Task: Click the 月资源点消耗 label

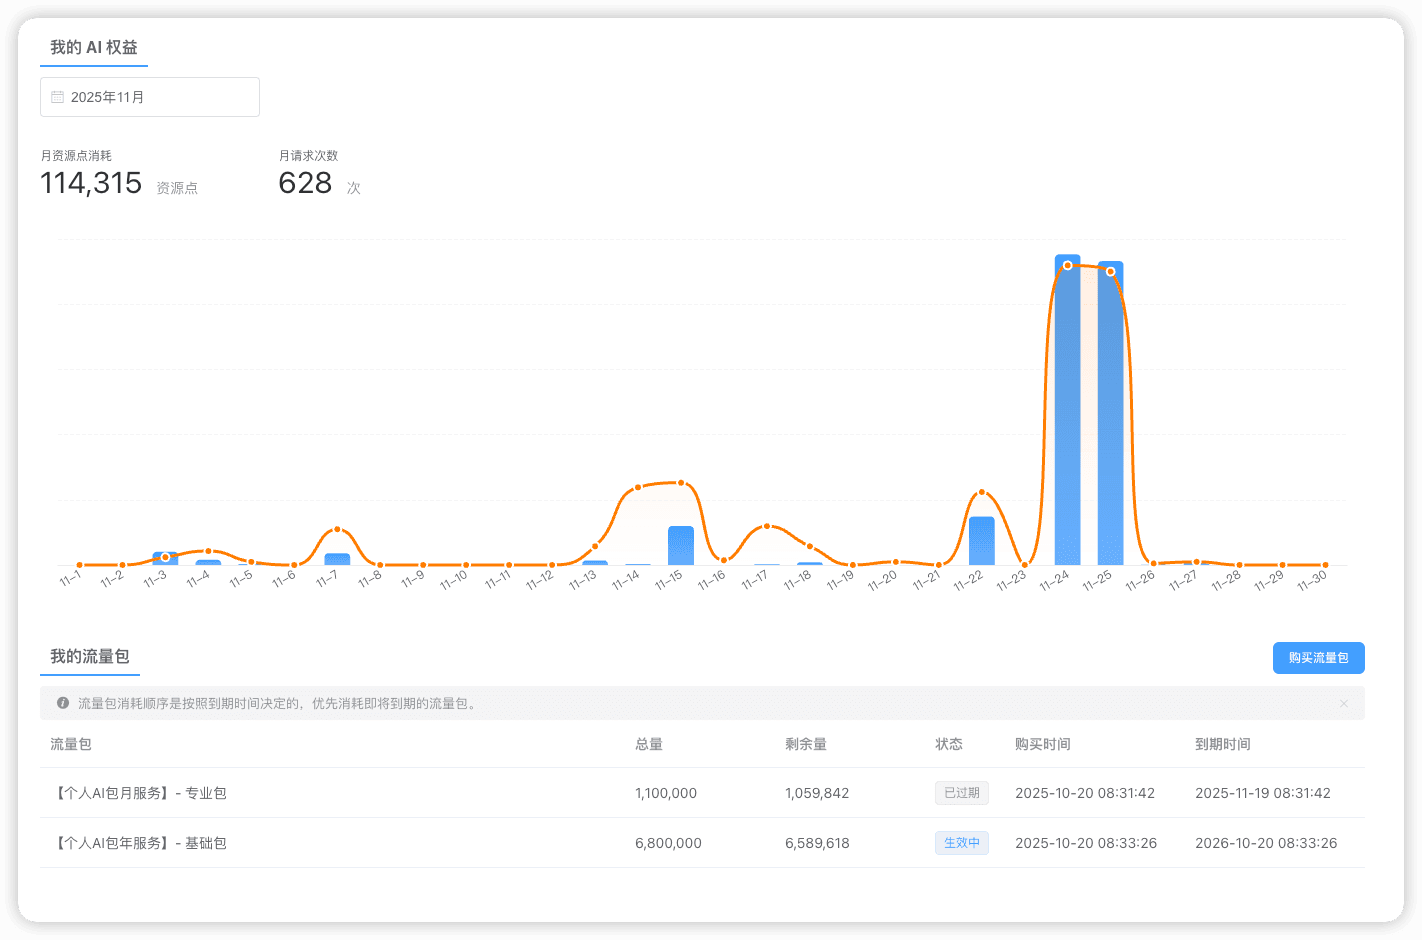Action: click(76, 155)
